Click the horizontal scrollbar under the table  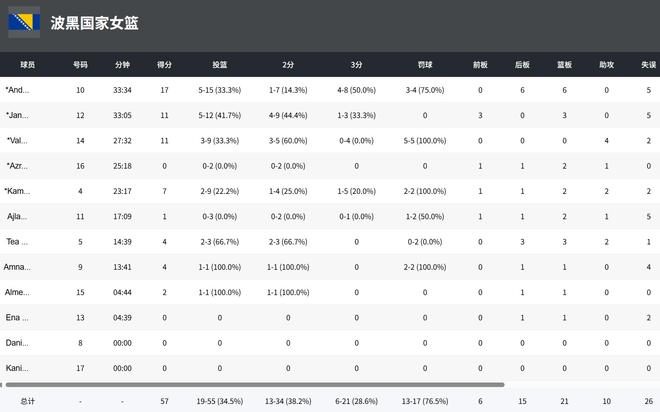[x=250, y=384]
